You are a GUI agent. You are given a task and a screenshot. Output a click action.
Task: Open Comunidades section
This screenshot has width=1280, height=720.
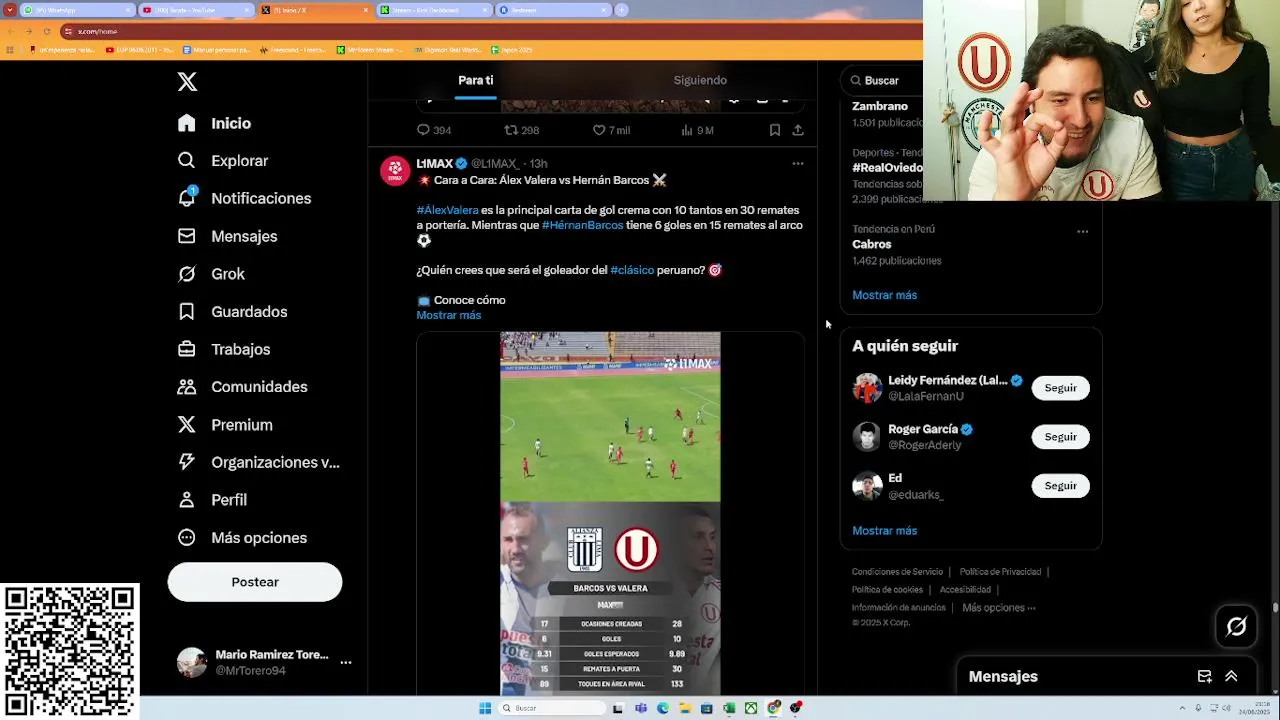[241, 387]
